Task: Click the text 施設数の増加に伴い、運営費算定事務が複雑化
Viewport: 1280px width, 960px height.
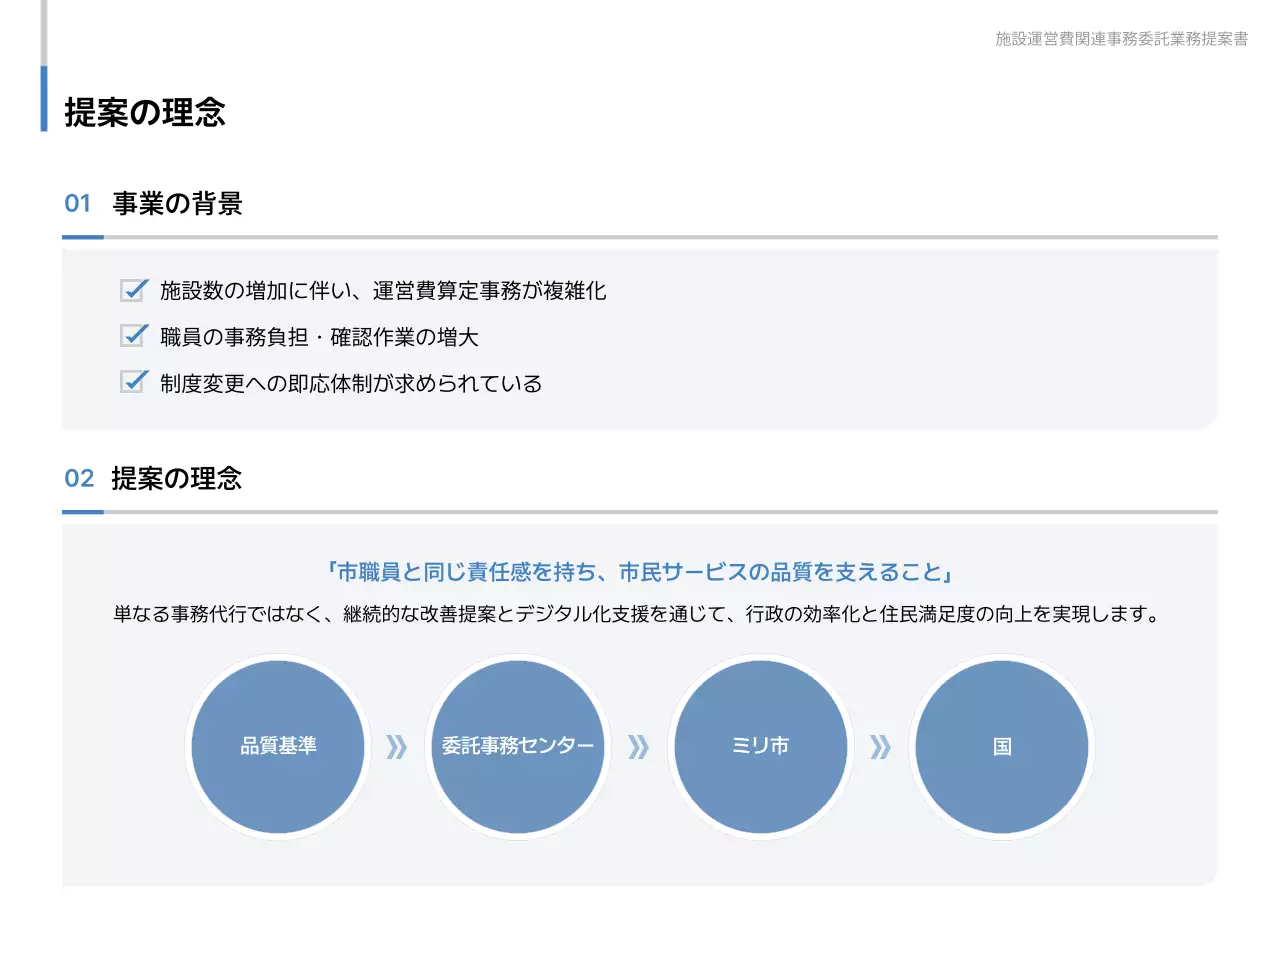Action: (383, 291)
